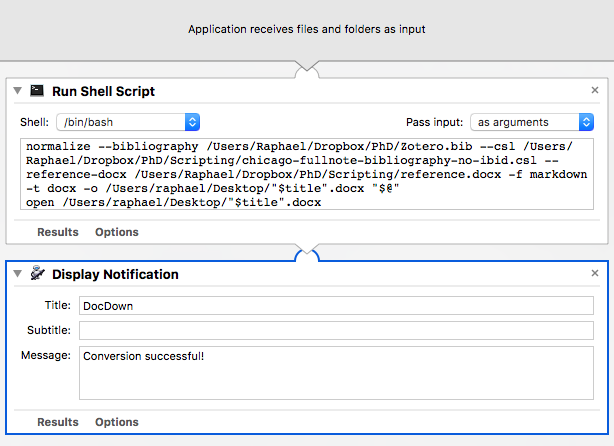The width and height of the screenshot is (614, 446).
Task: Click the Title field containing DocDown
Action: [x=336, y=305]
